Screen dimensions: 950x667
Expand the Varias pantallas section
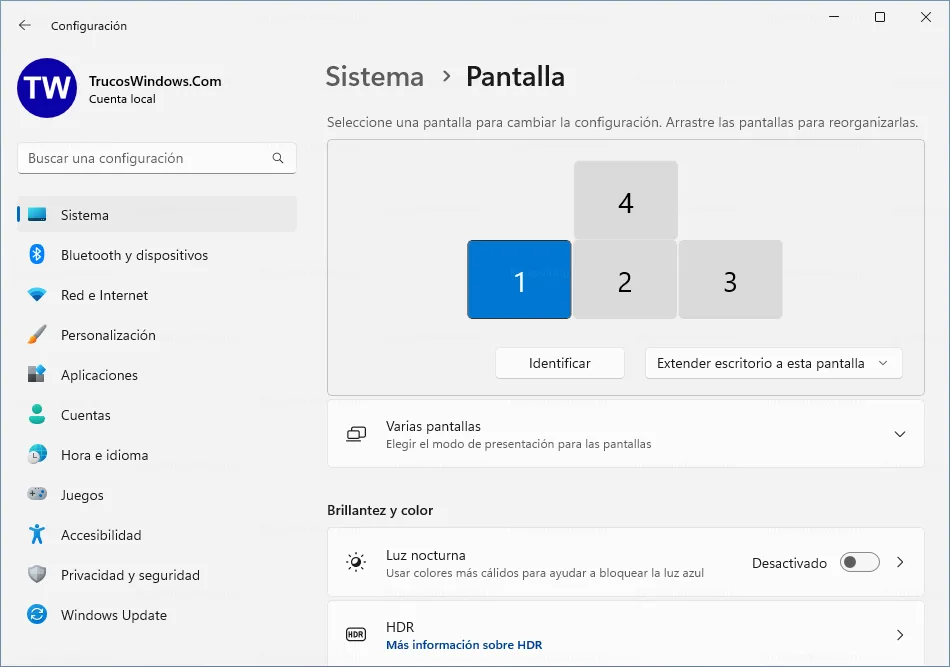(x=626, y=434)
